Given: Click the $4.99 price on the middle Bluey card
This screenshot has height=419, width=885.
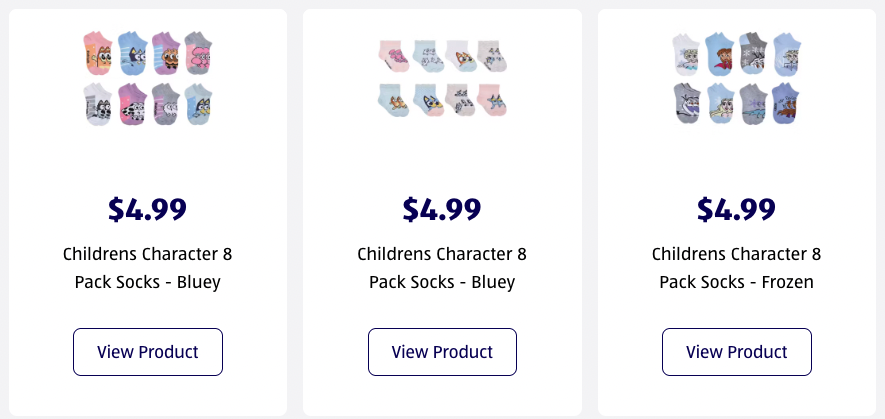Looking at the screenshot, I should click(442, 209).
